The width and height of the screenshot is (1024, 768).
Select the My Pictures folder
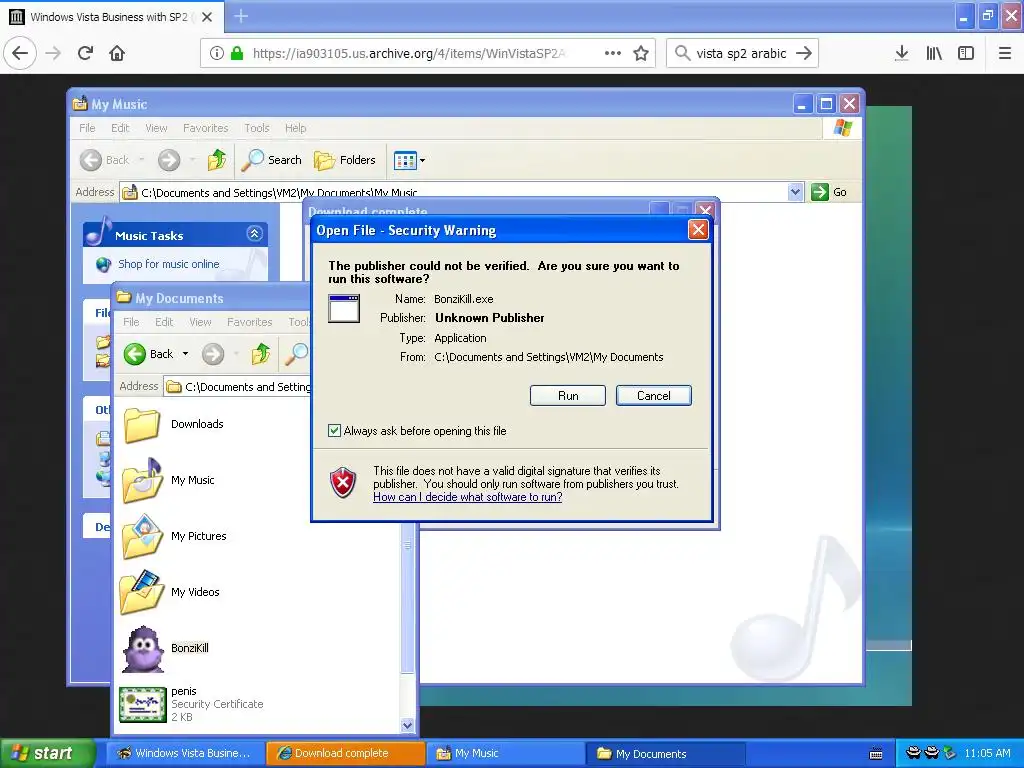[174, 536]
